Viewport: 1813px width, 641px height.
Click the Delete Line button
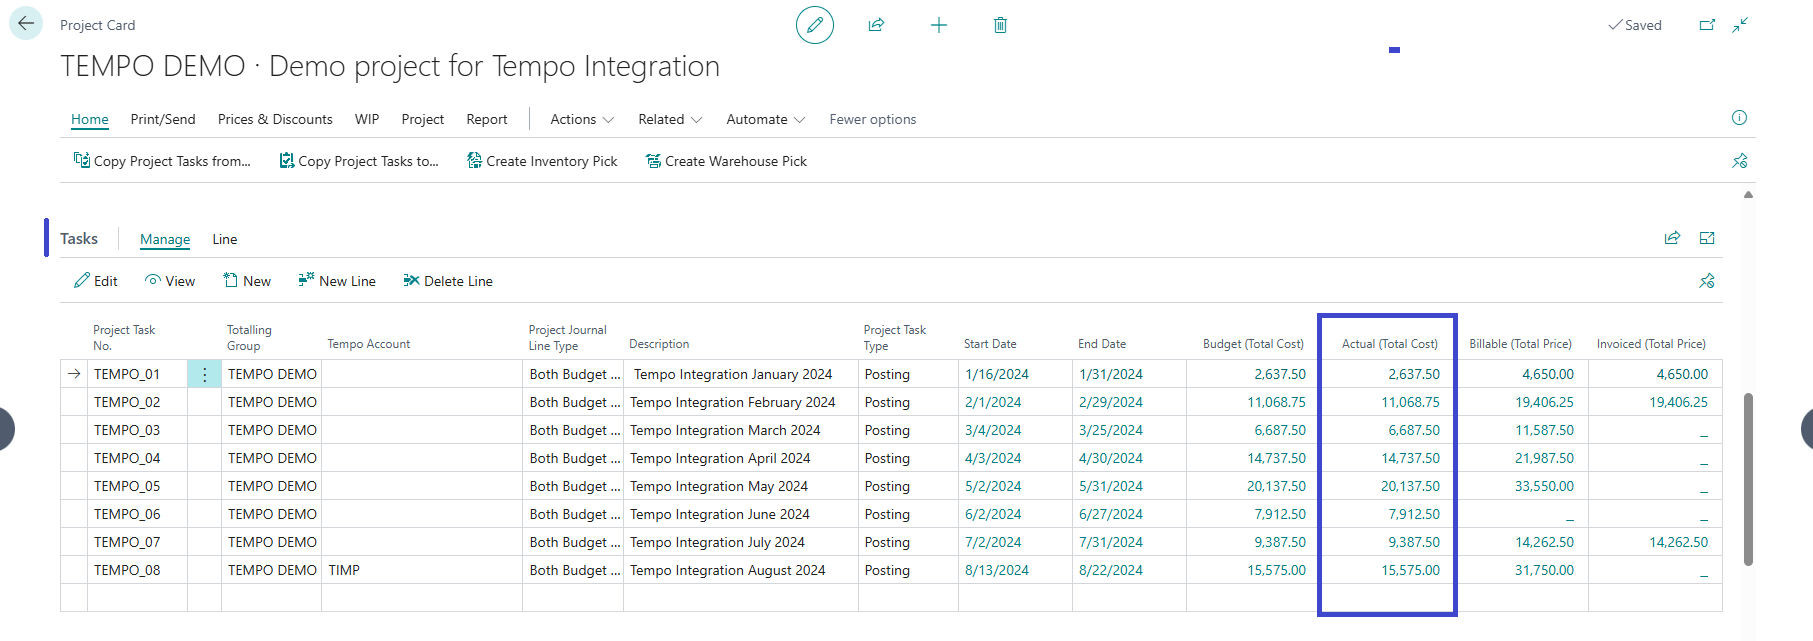[x=448, y=281]
